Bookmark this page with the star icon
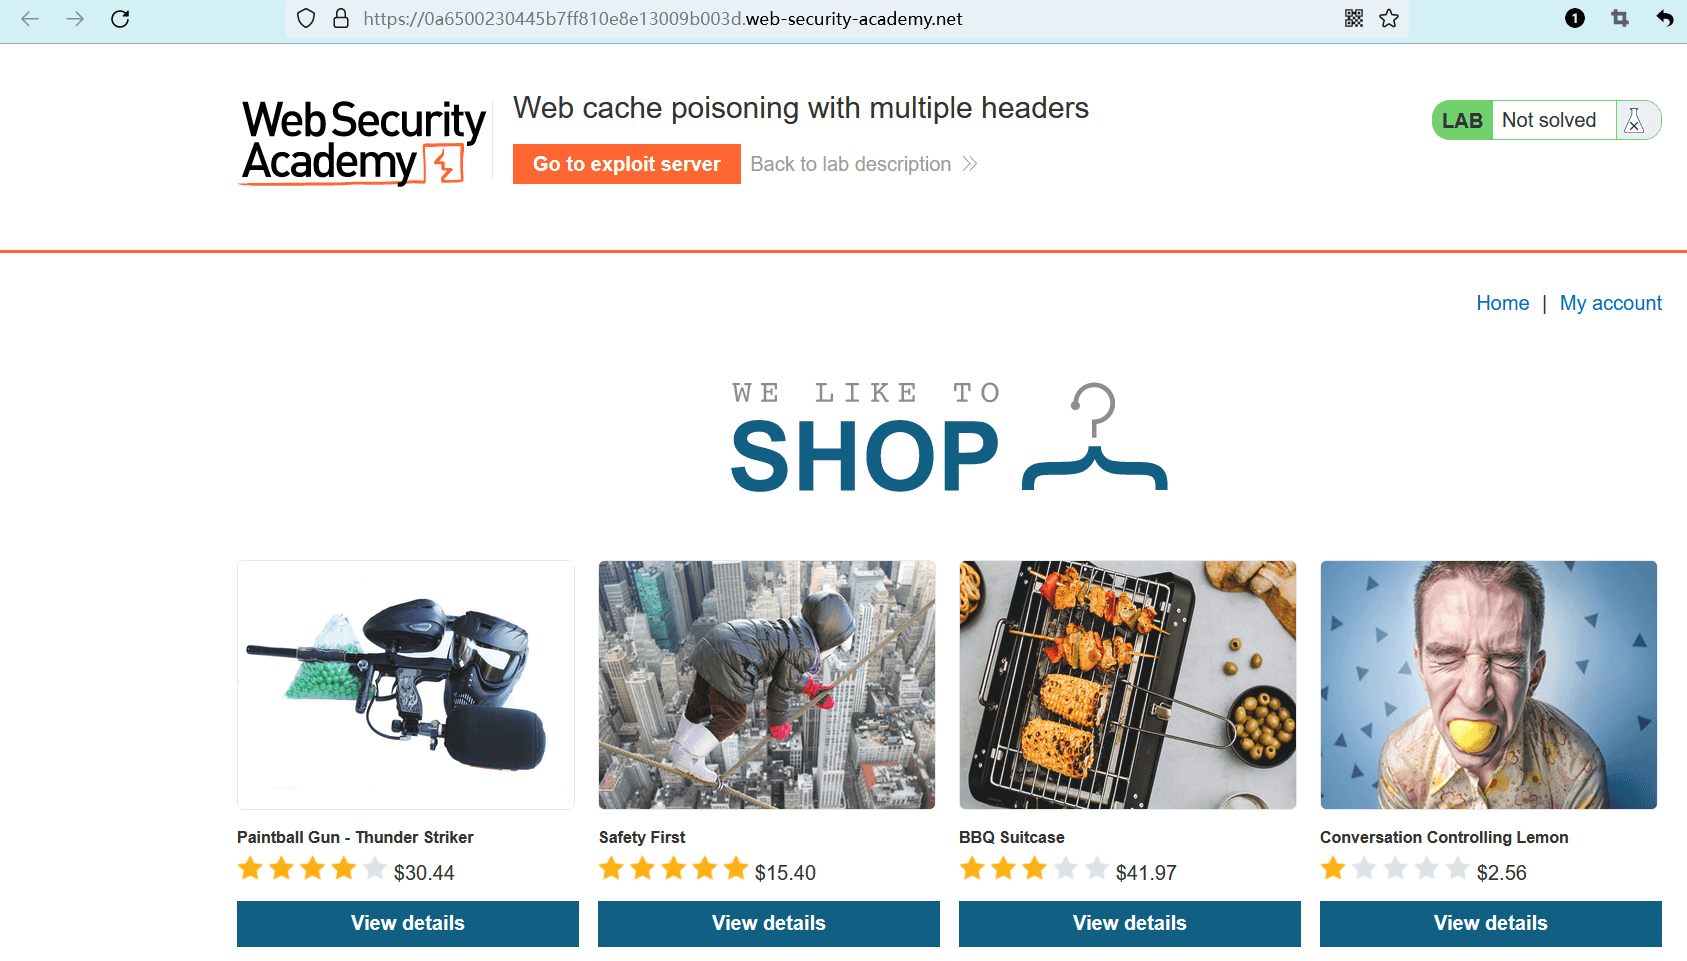The width and height of the screenshot is (1687, 961). [1389, 18]
